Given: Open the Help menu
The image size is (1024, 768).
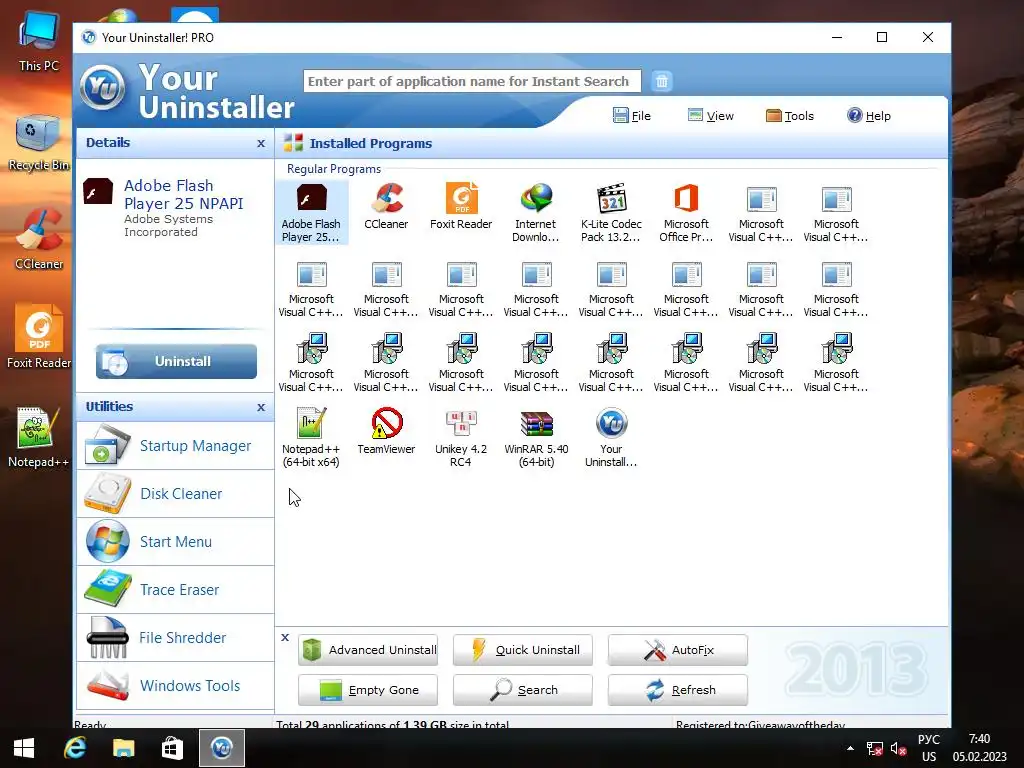Looking at the screenshot, I should [x=869, y=116].
